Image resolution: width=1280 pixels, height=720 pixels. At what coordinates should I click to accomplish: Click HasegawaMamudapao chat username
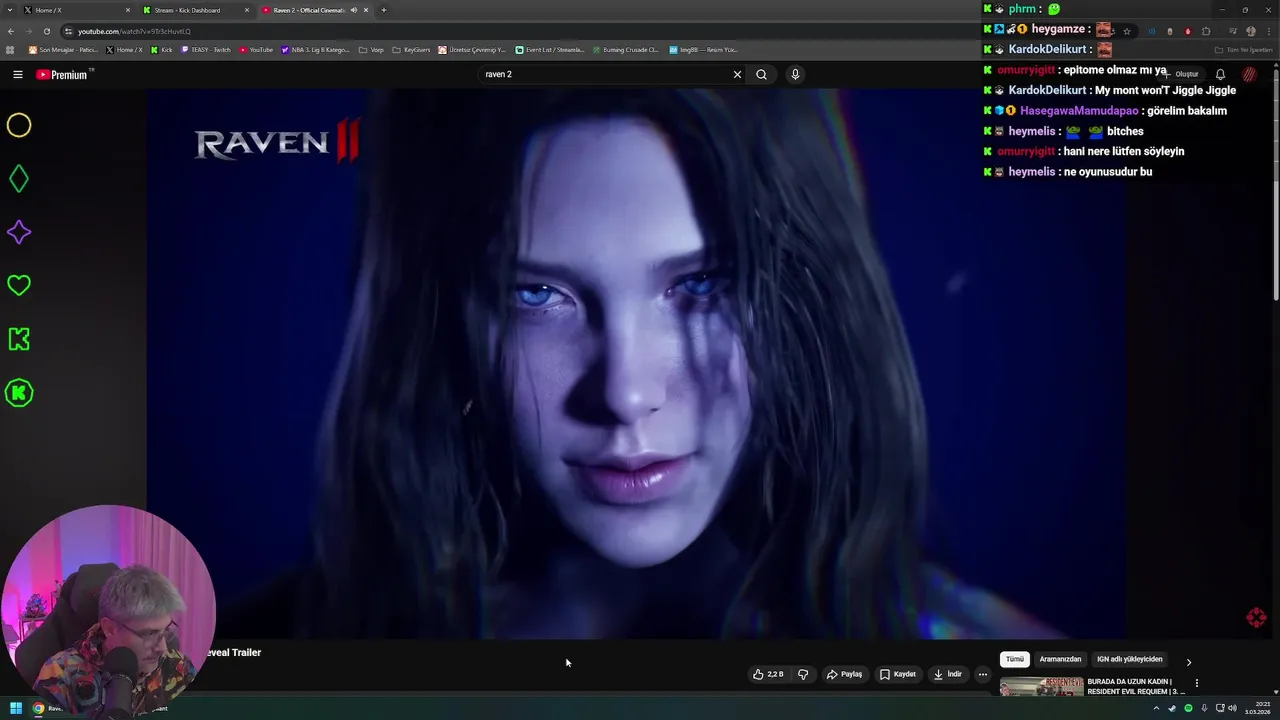pyautogui.click(x=1079, y=111)
